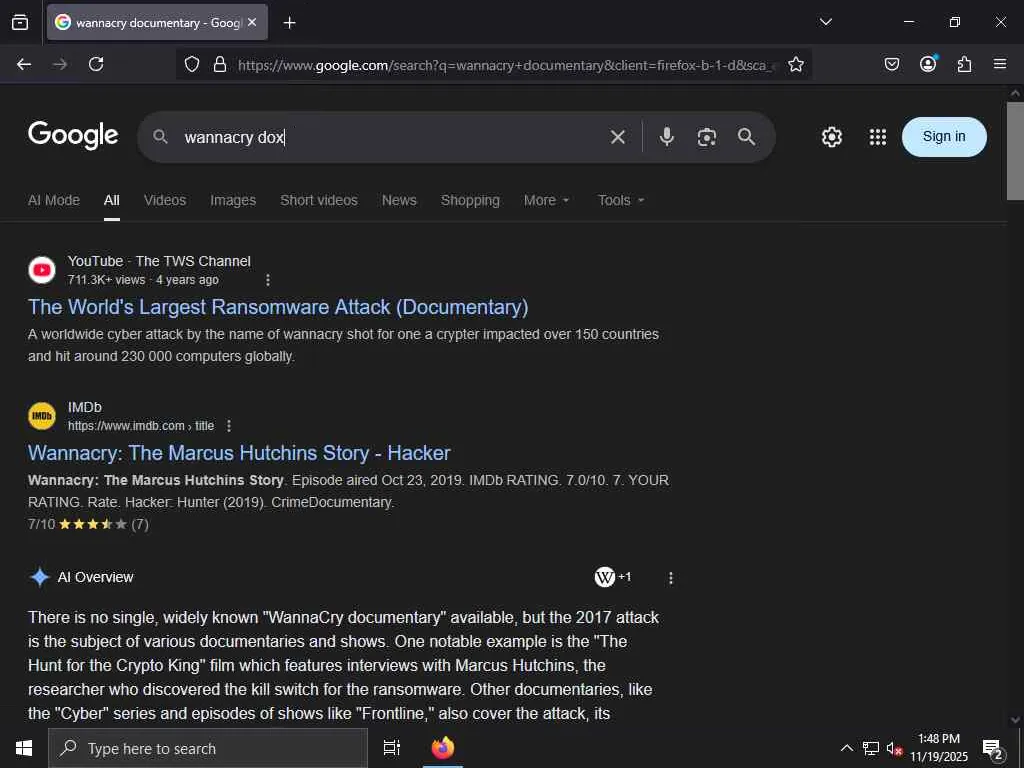Viewport: 1024px width, 768px height.
Task: Submit search with magnifier button
Action: (746, 136)
